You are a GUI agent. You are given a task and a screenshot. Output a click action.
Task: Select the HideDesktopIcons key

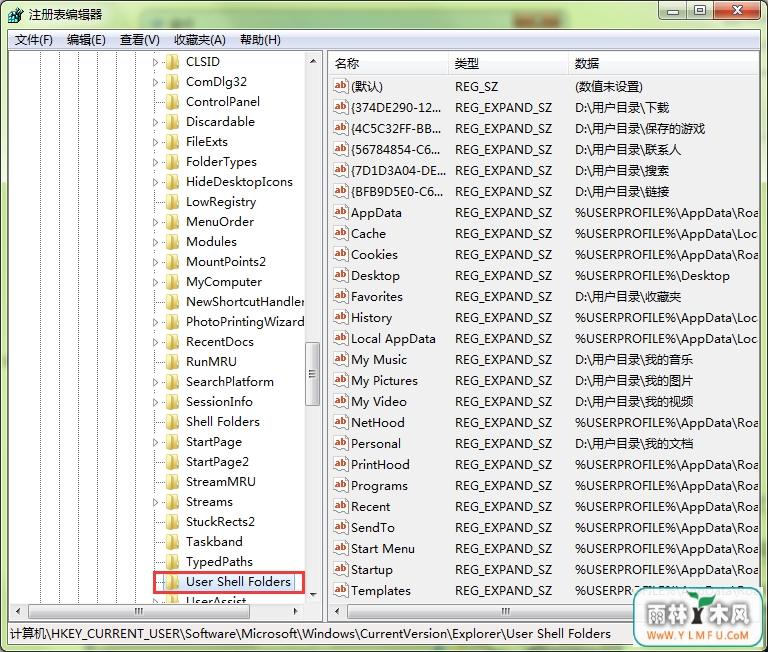click(239, 182)
